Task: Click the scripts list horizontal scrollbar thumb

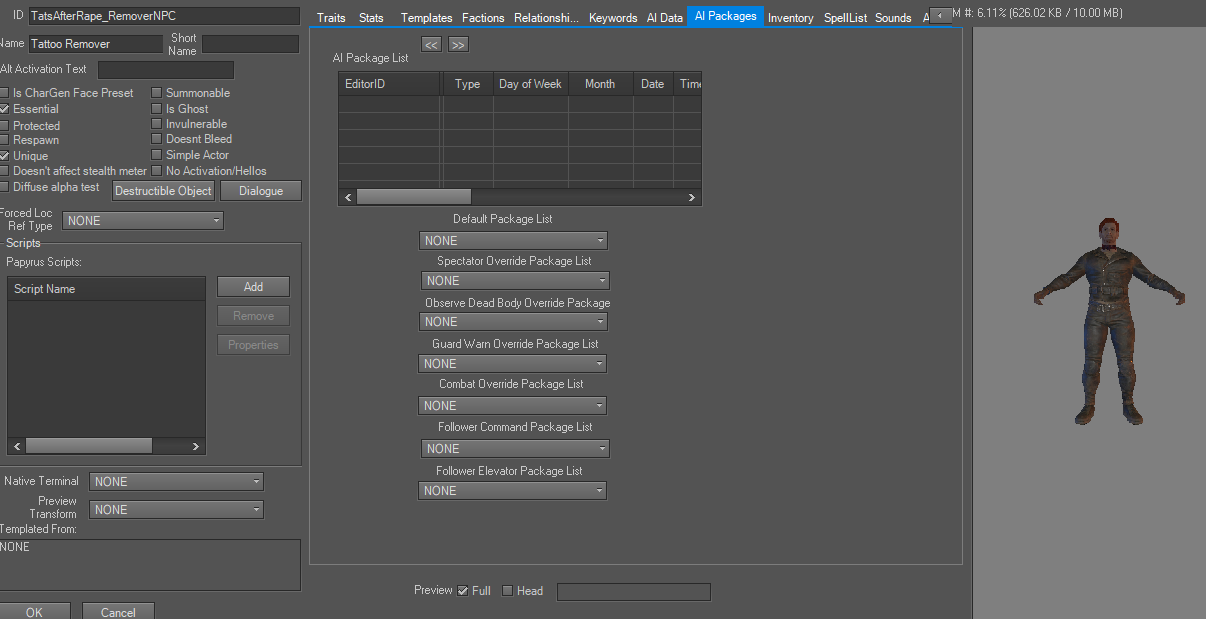Action: click(89, 446)
